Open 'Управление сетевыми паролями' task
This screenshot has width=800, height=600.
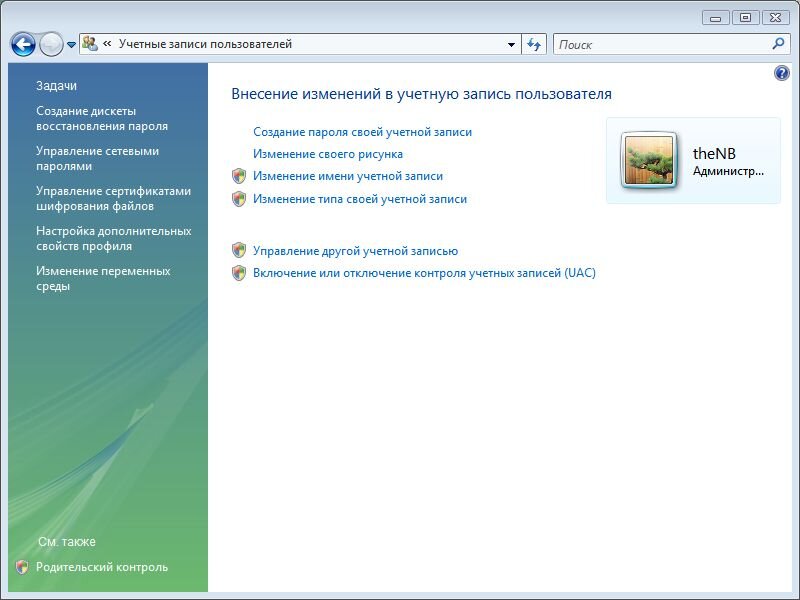[x=97, y=159]
